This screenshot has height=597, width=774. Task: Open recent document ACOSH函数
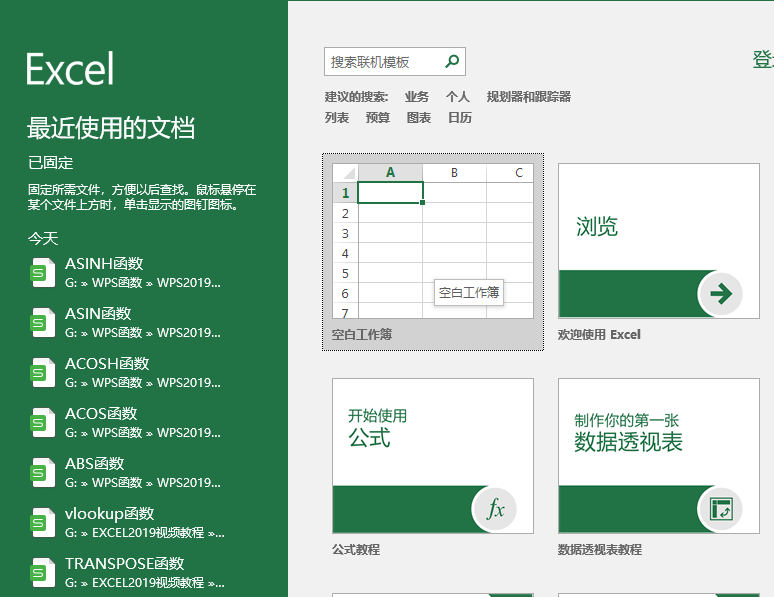(143, 372)
